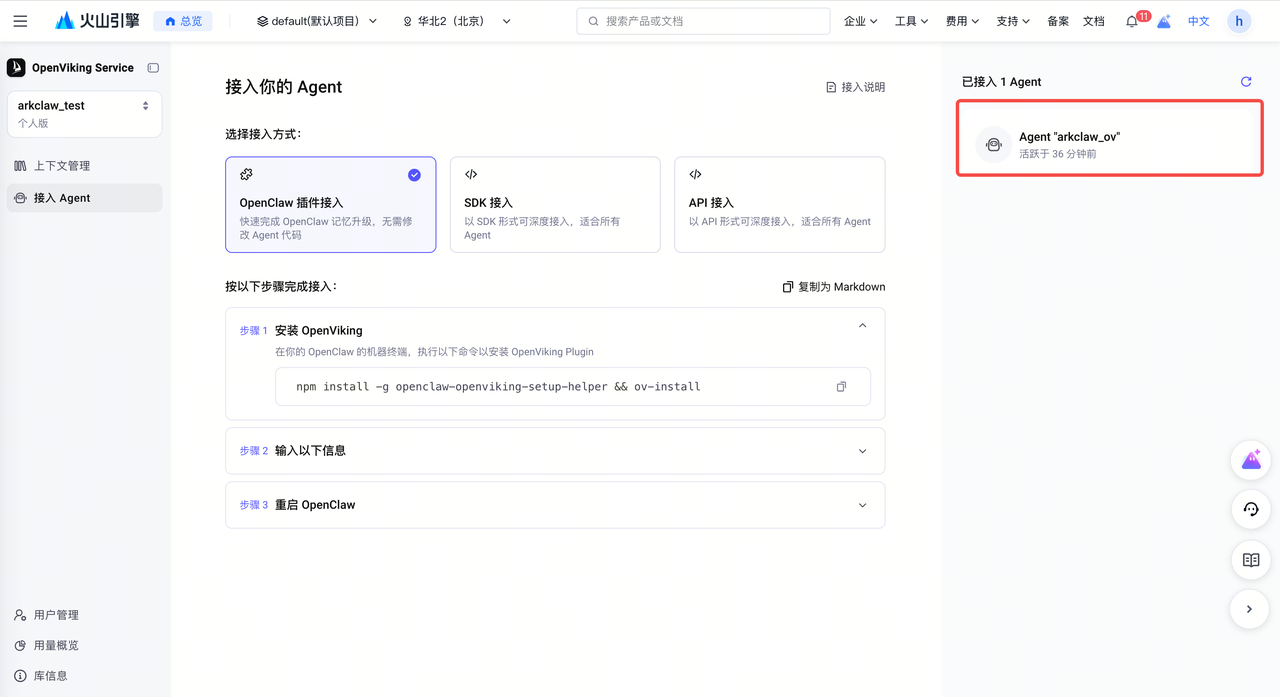Screen dimensions: 1280x697
Task: Refresh the connected Agent list
Action: click(1246, 82)
